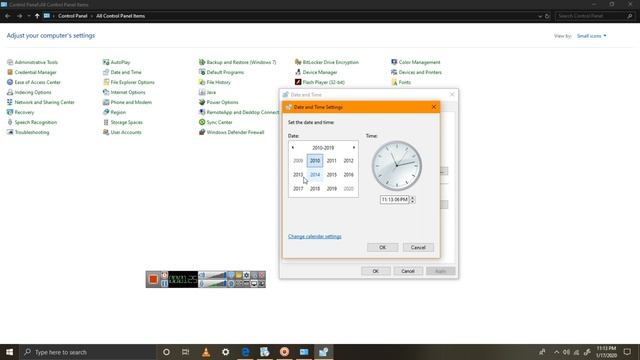Image resolution: width=640 pixels, height=360 pixels.
Task: Open Sync Center item
Action: click(216, 122)
